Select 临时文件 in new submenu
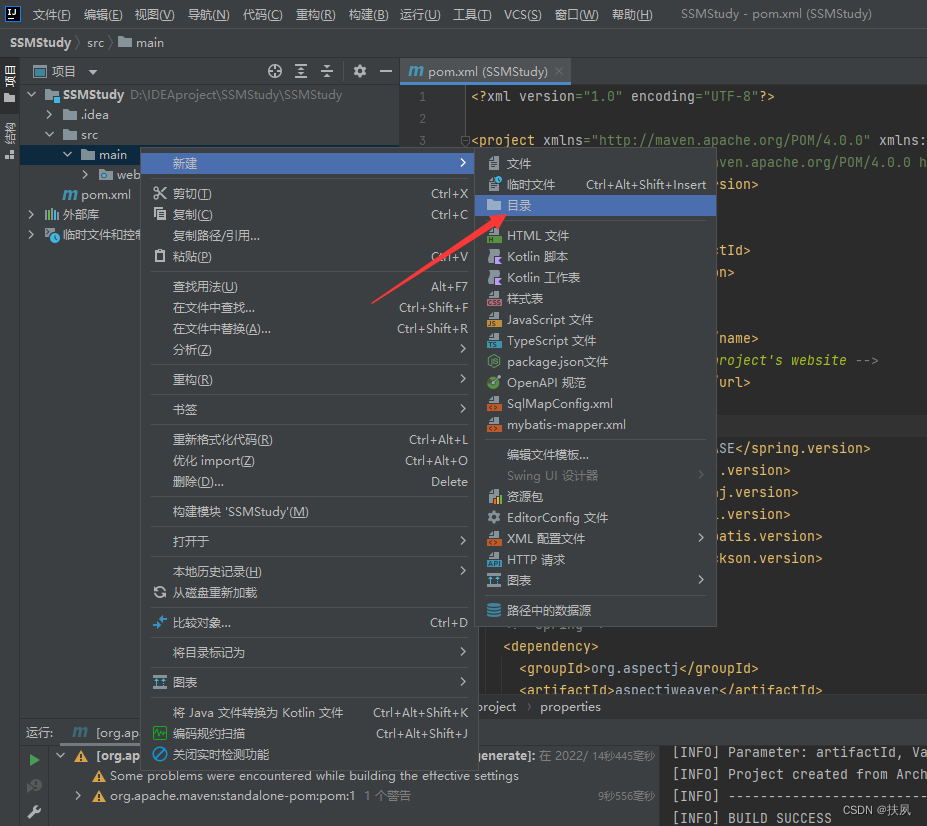The height and width of the screenshot is (826, 927). [x=595, y=184]
